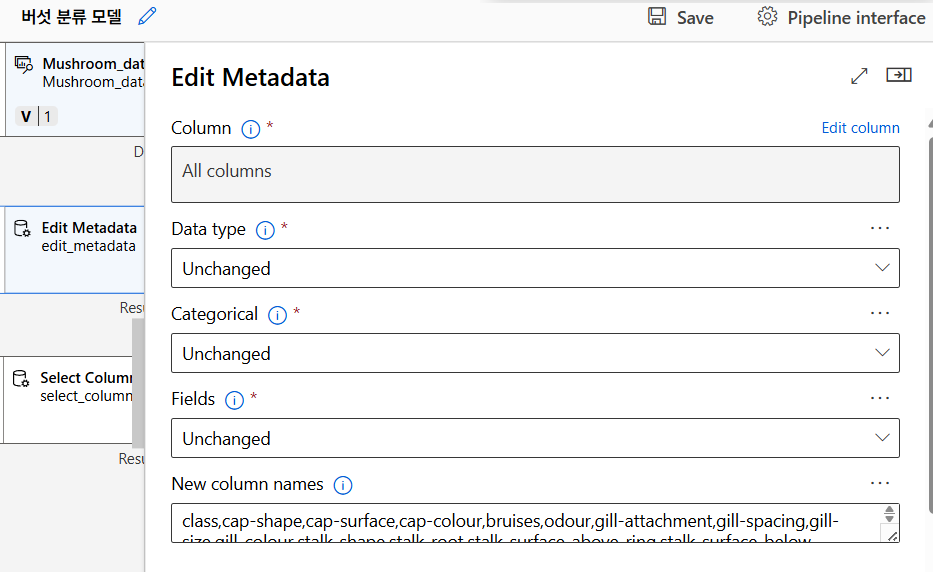
Task: Click the pencil icon to rename pipeline
Action: [x=147, y=17]
